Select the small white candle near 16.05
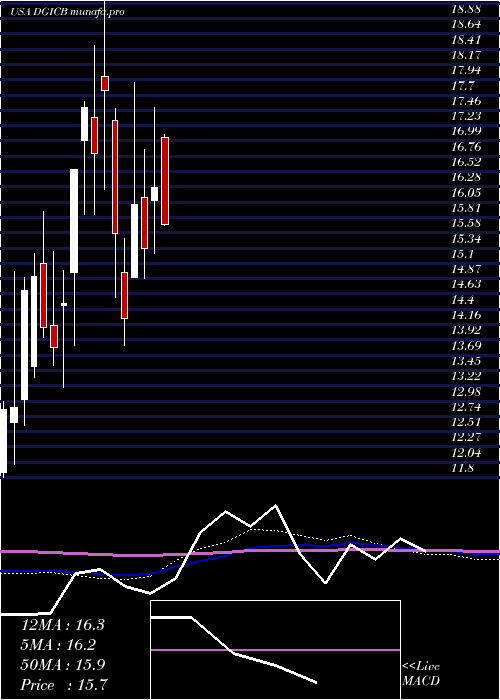500x700 pixels. point(155,194)
